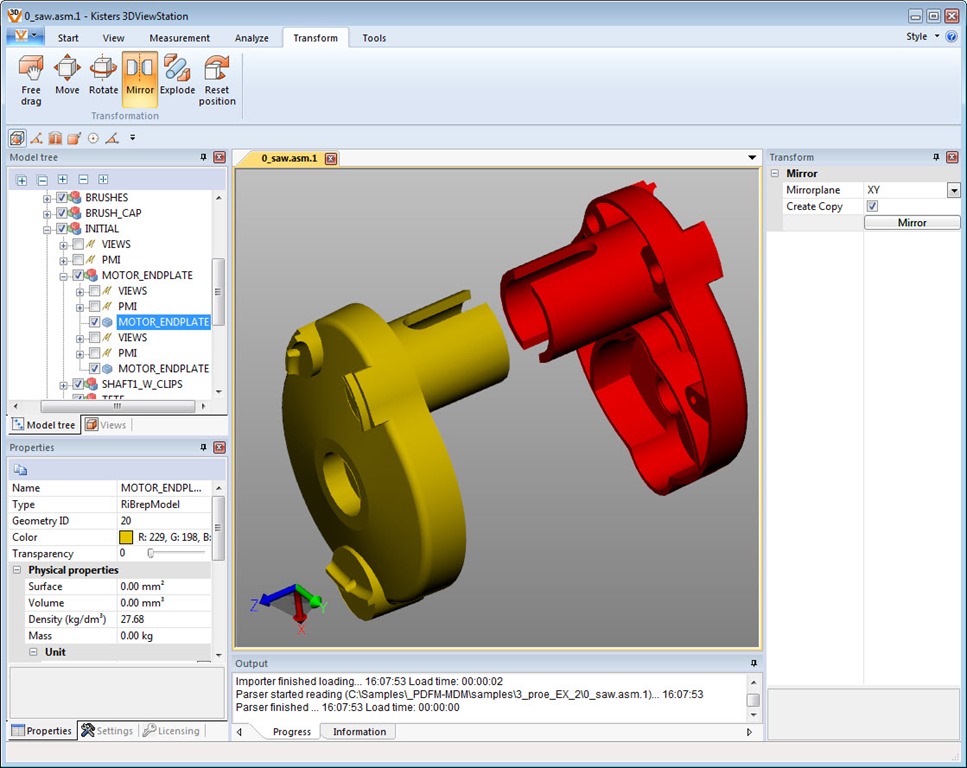Open the application menu button
967x768 pixels.
(25, 36)
